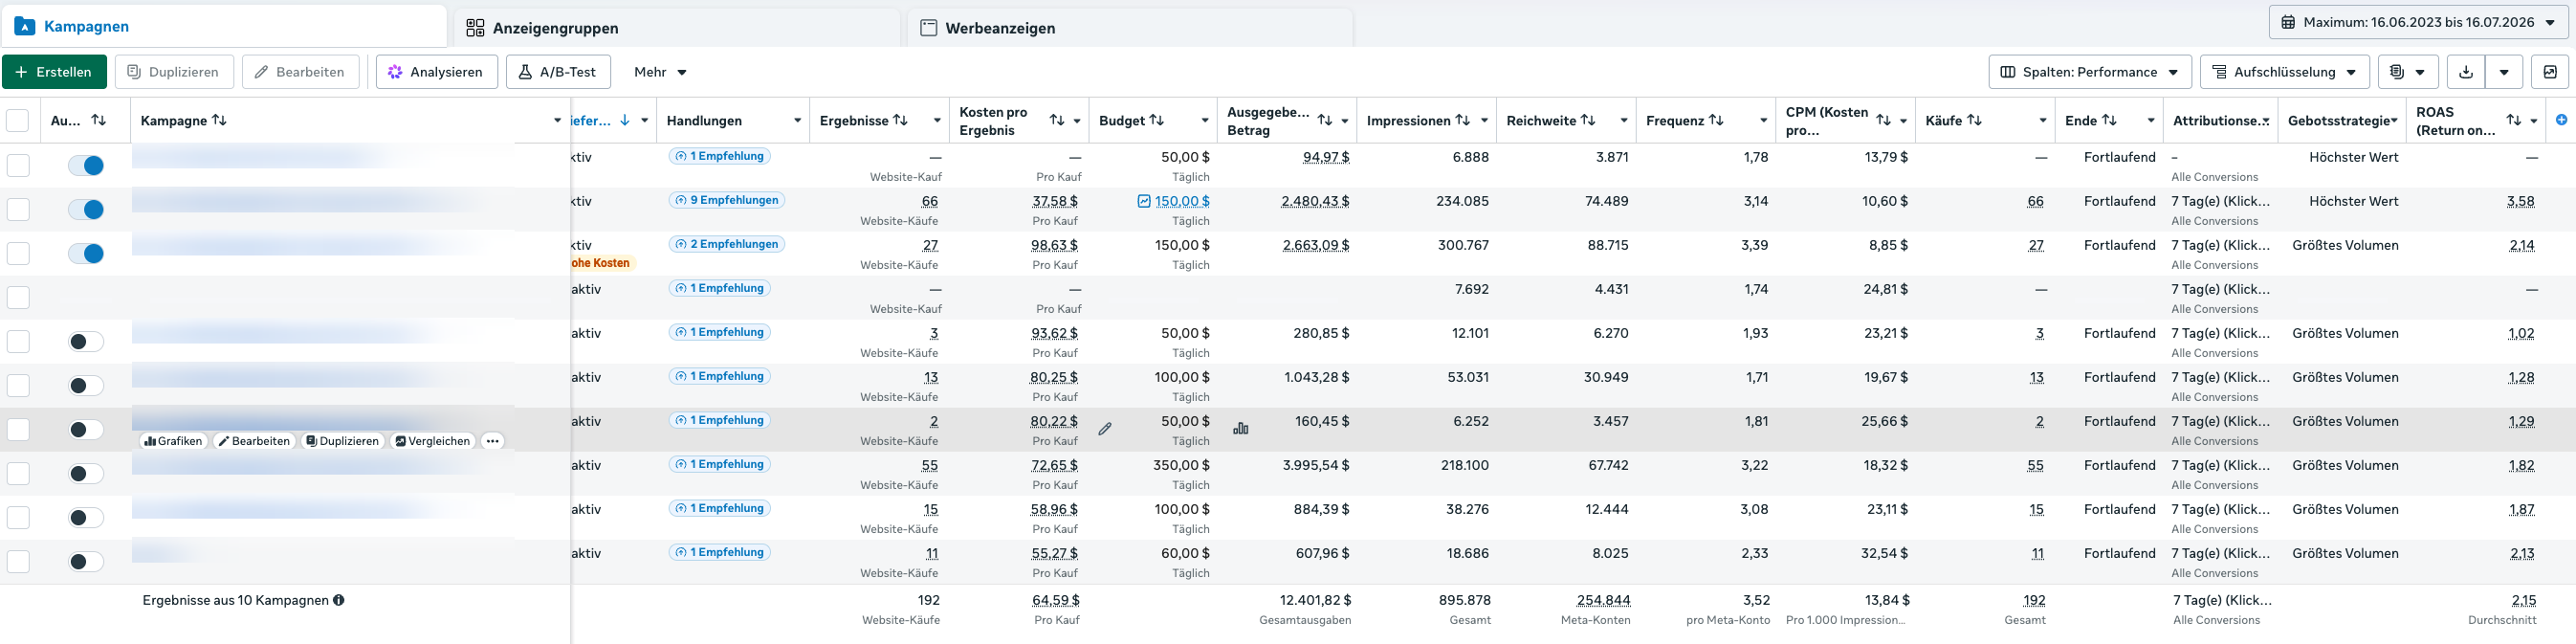
Task: Open the 2 Empfehlungen badge
Action: [x=726, y=244]
